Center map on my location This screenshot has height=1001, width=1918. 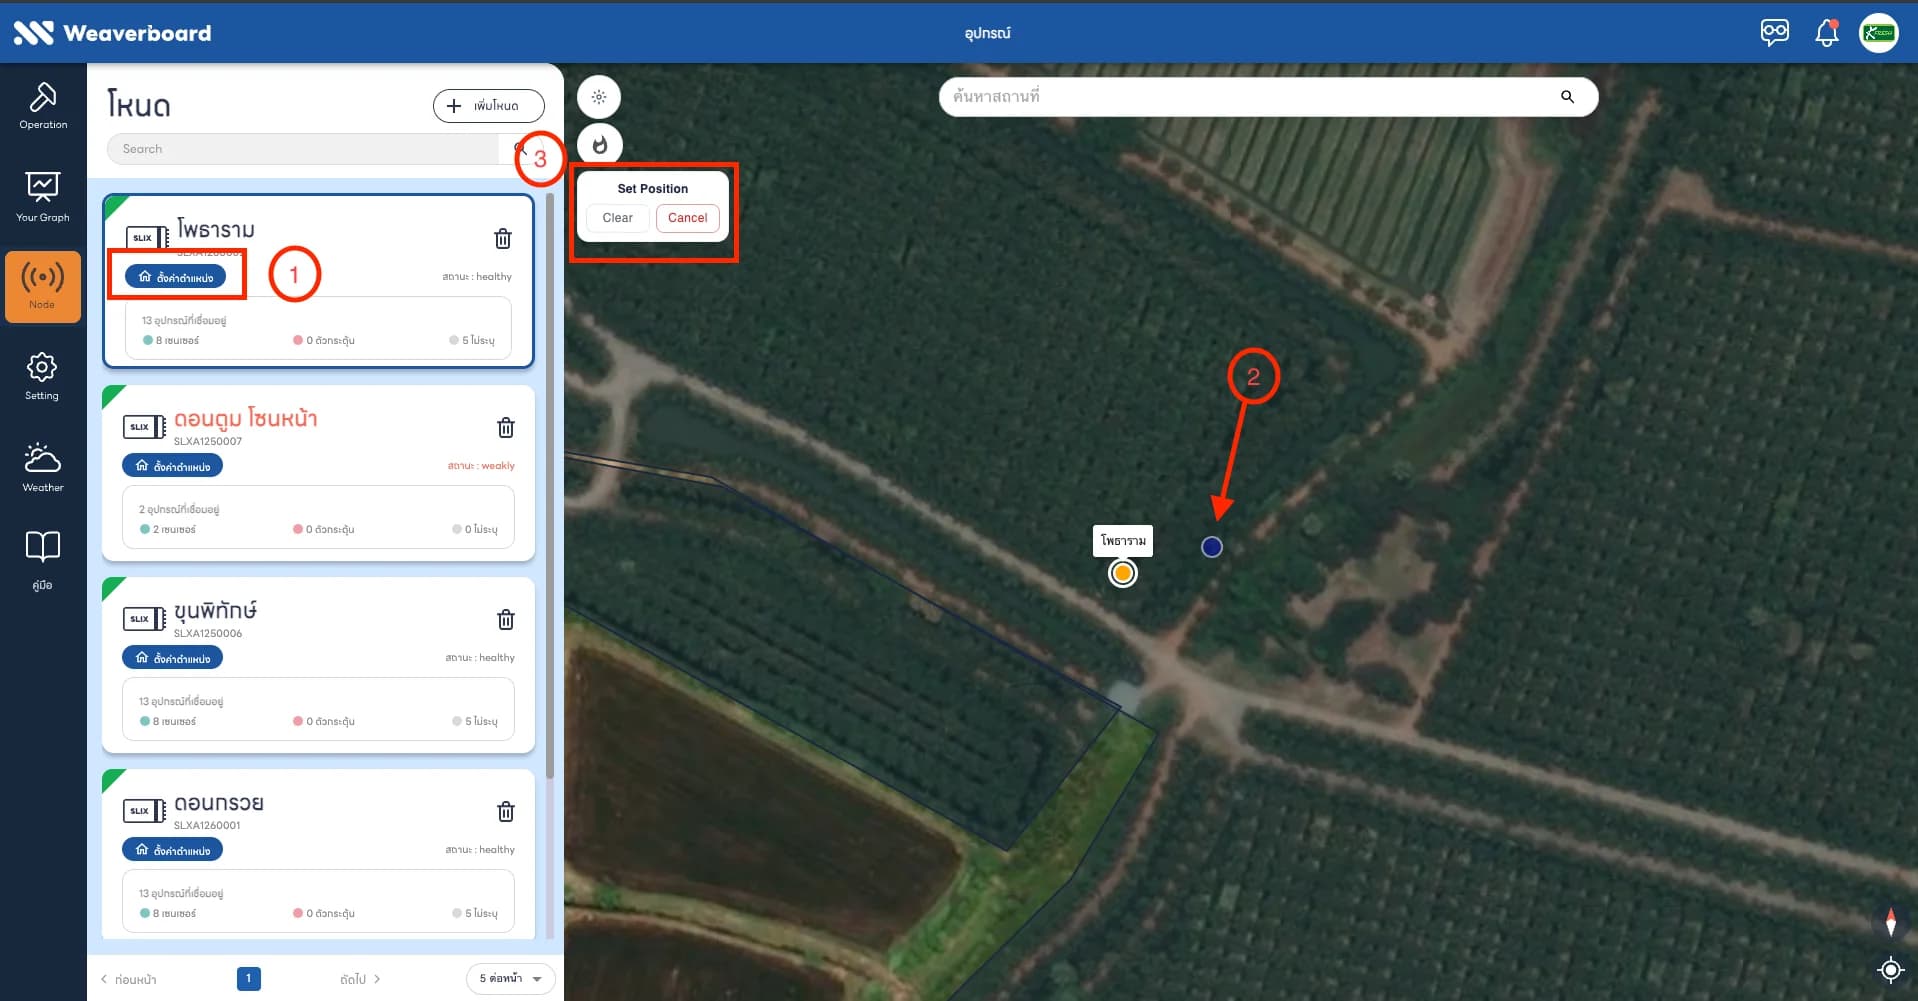1890,969
